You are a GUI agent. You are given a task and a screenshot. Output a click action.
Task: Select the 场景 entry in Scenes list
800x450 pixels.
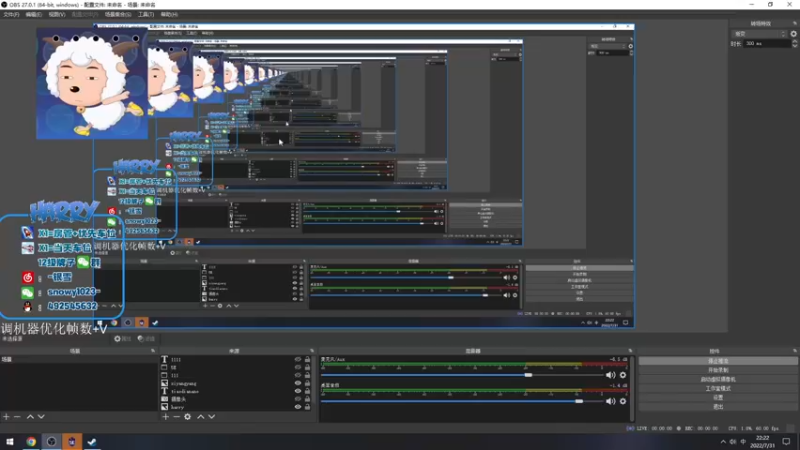(79, 360)
